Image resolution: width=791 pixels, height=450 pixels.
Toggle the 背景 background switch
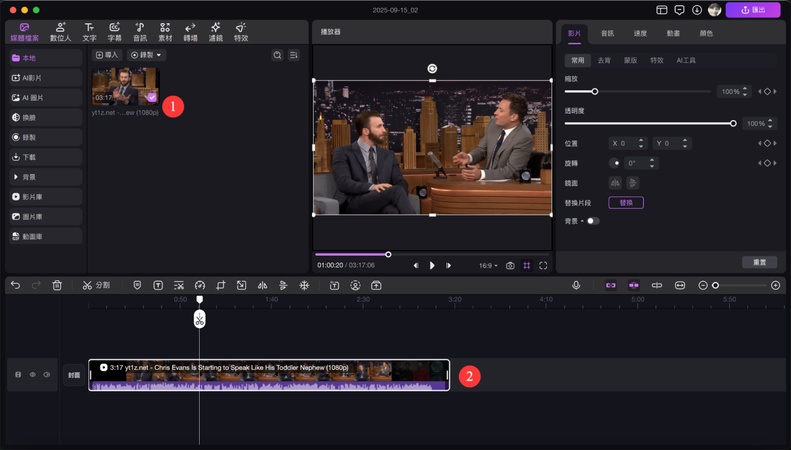592,221
